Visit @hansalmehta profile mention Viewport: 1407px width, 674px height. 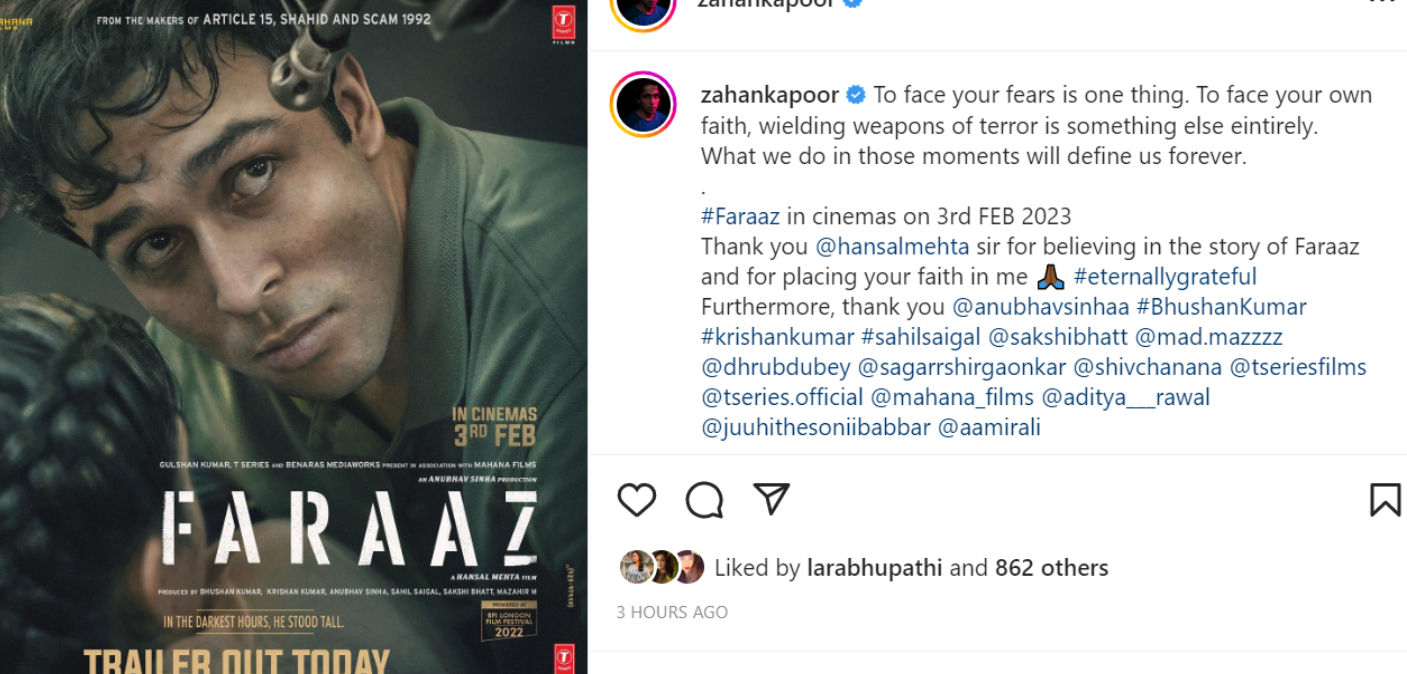(892, 246)
